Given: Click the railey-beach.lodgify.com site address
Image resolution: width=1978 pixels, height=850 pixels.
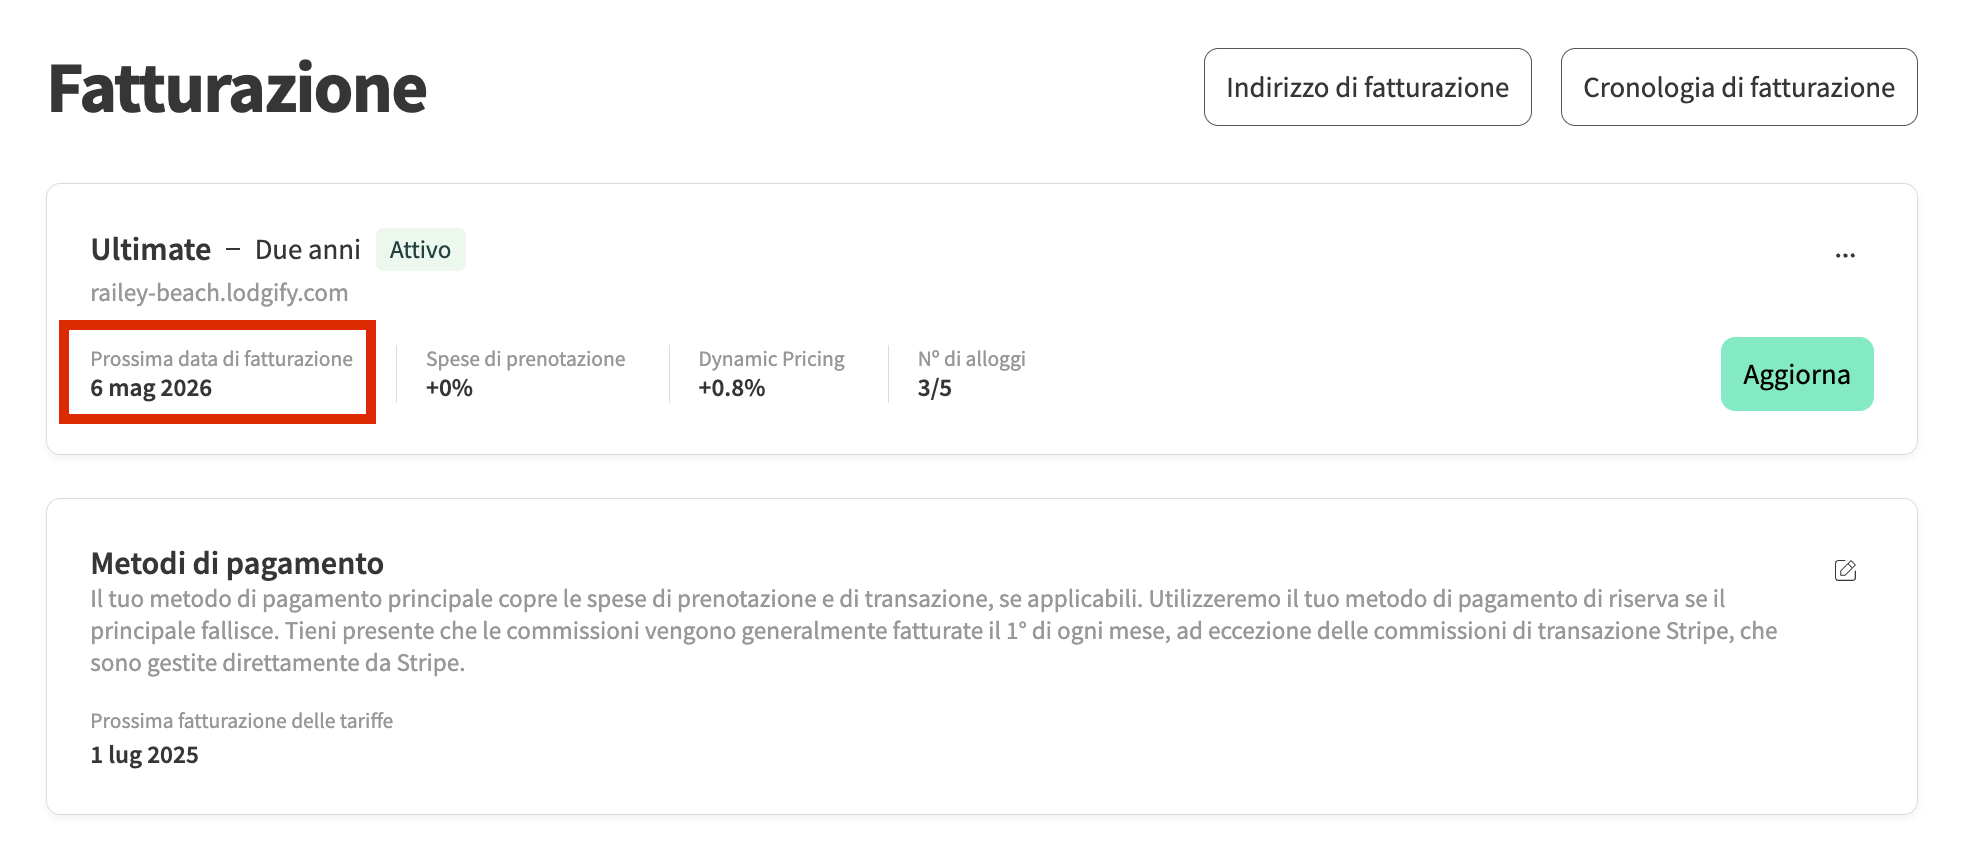Looking at the screenshot, I should (219, 293).
